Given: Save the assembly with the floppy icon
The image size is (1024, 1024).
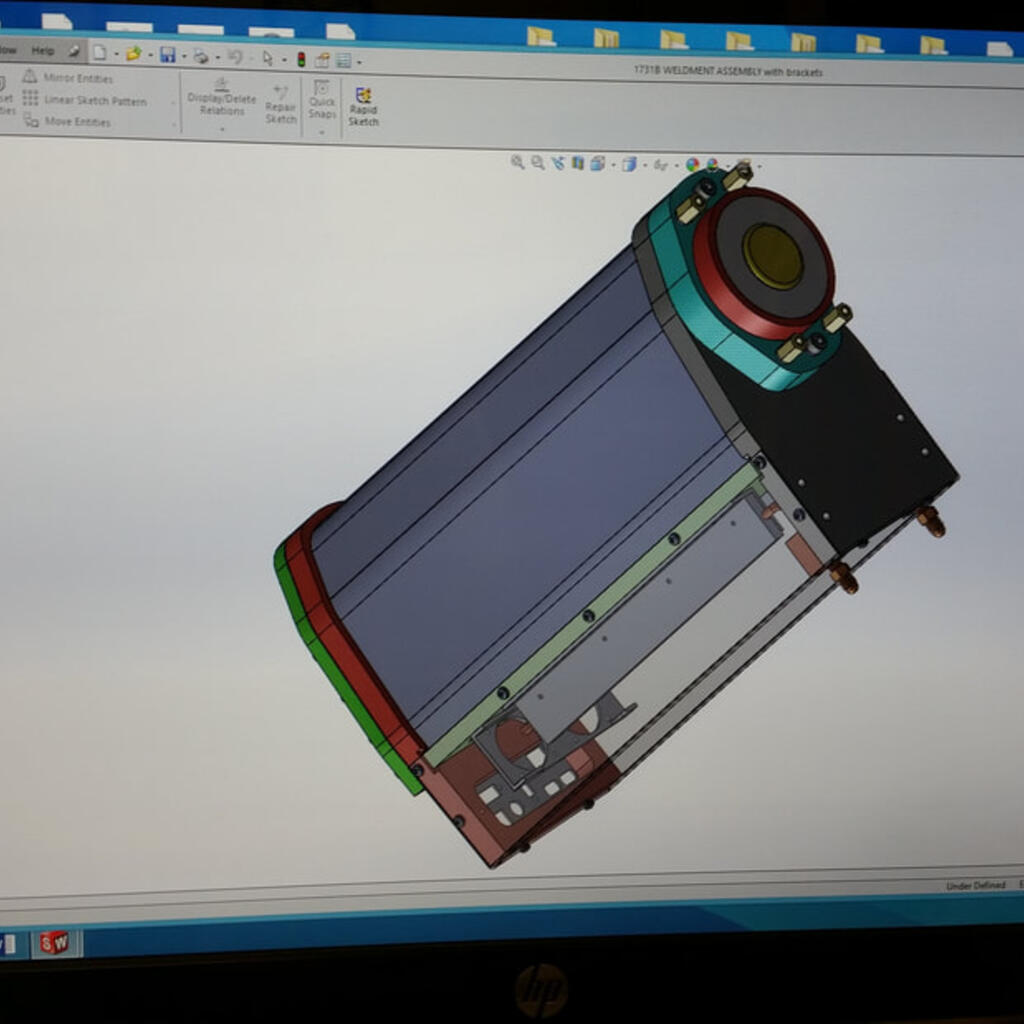Looking at the screenshot, I should [168, 55].
